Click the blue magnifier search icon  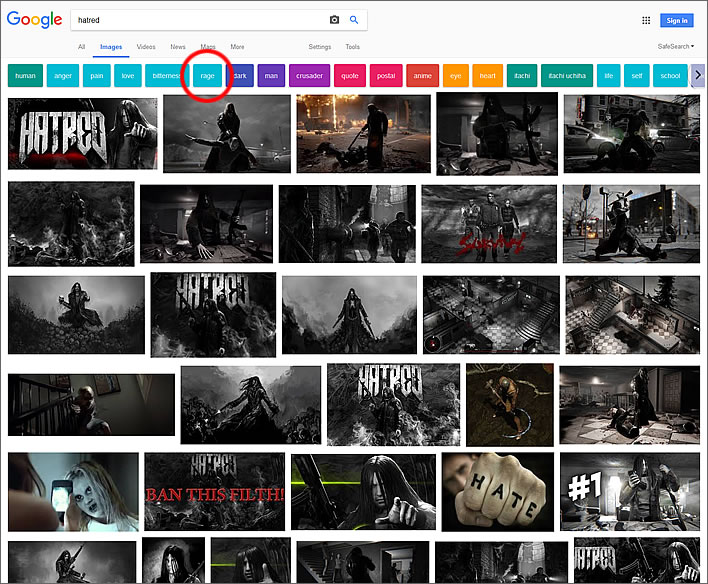coord(354,20)
